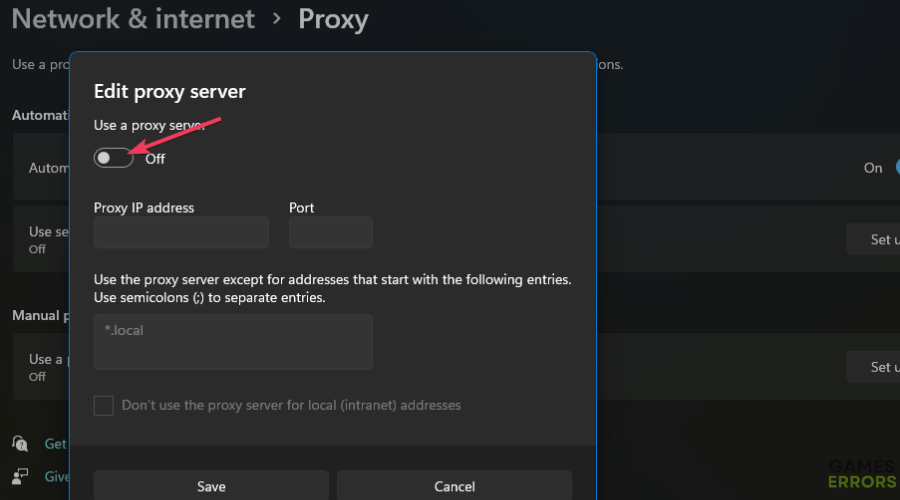Click the Edit proxy server heading
The width and height of the screenshot is (900, 500).
[170, 91]
